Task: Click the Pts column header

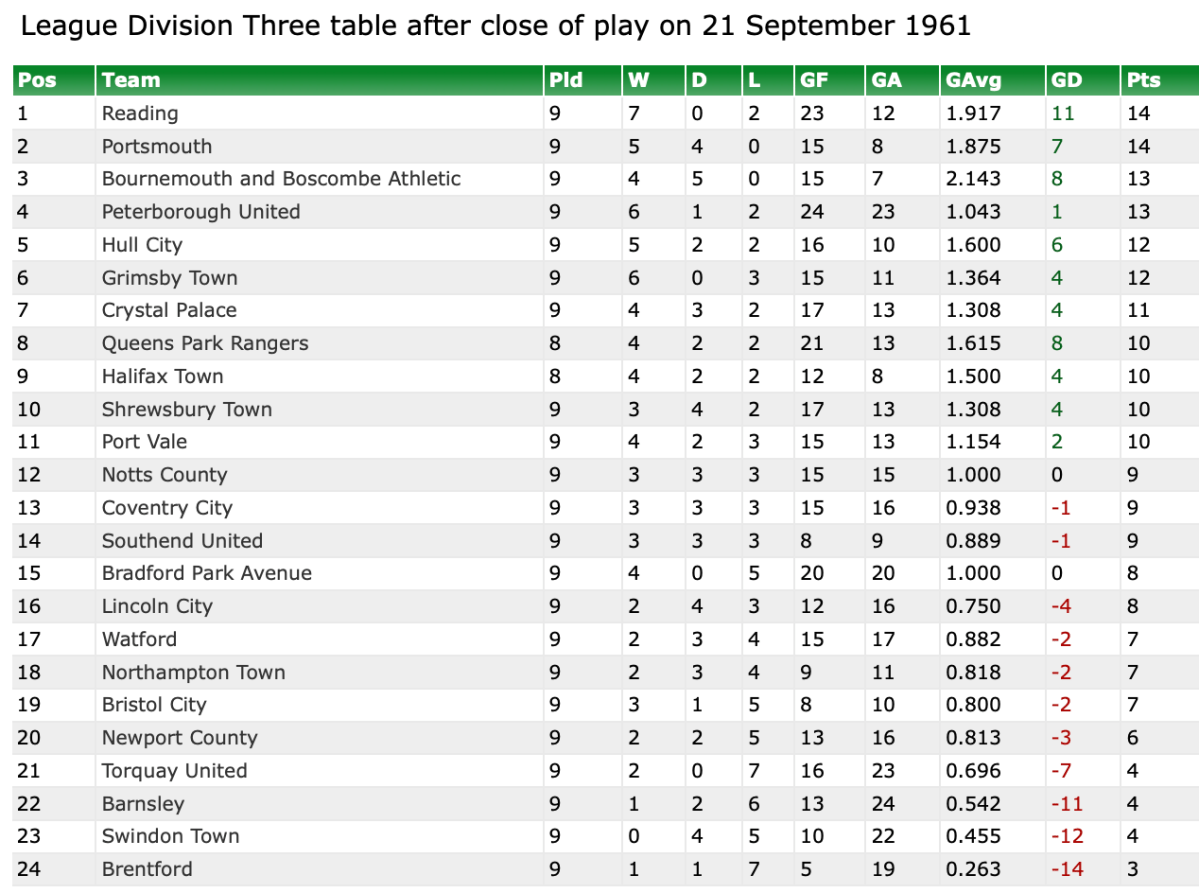Action: 1143,80
